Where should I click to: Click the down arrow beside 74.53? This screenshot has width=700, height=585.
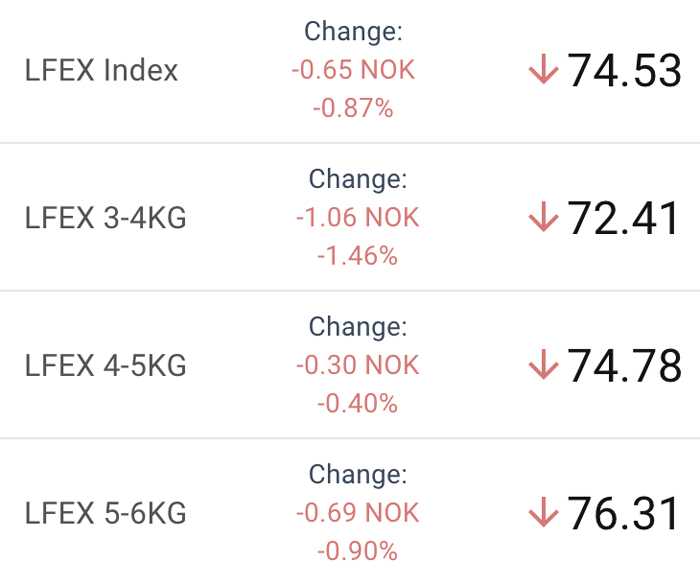543,69
